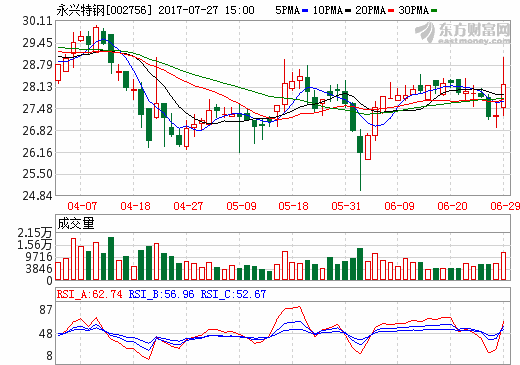
Task: Click the 5PMA legend label
Action: 287,10
